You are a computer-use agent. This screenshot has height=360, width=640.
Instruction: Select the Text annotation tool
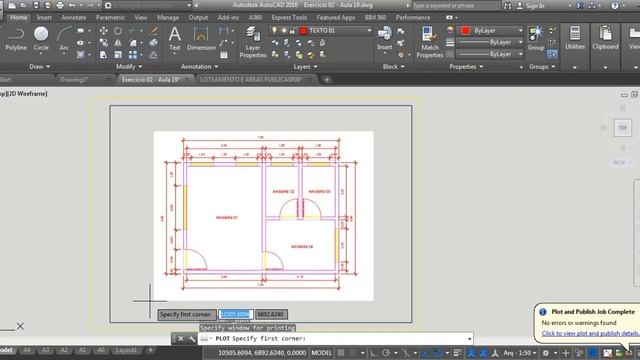click(175, 39)
